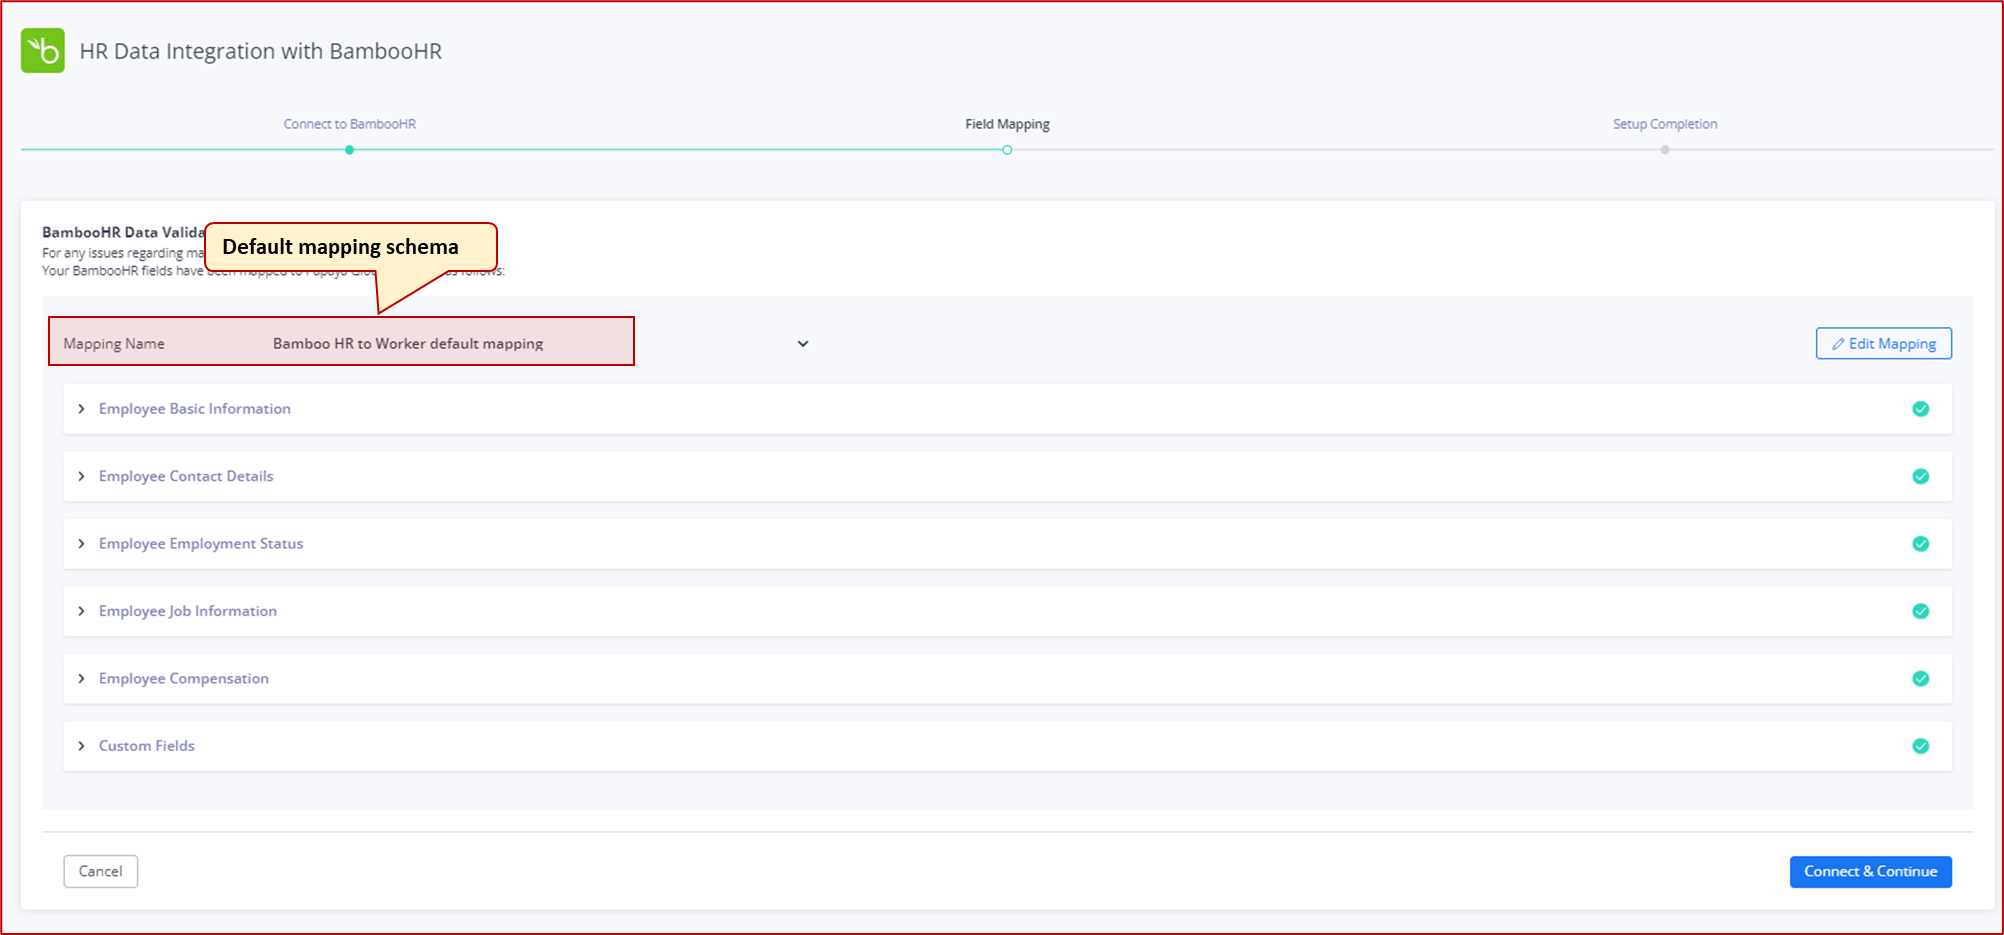Click the Connect & Continue button

pos(1870,871)
